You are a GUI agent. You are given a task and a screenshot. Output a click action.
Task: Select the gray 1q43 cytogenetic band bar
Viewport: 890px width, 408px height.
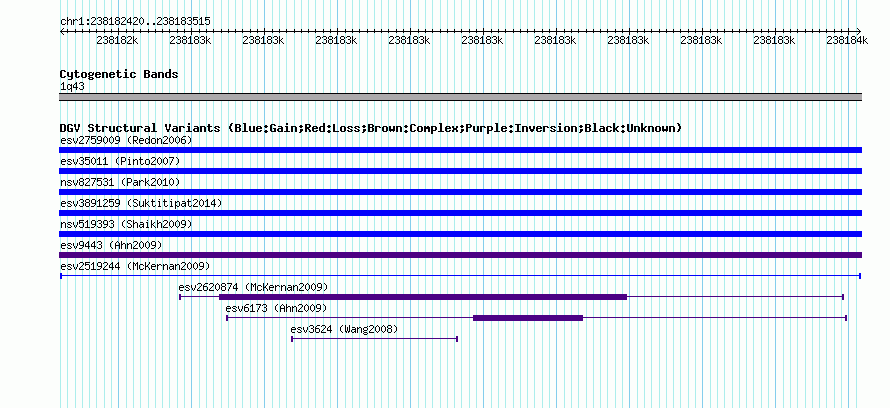[460, 97]
